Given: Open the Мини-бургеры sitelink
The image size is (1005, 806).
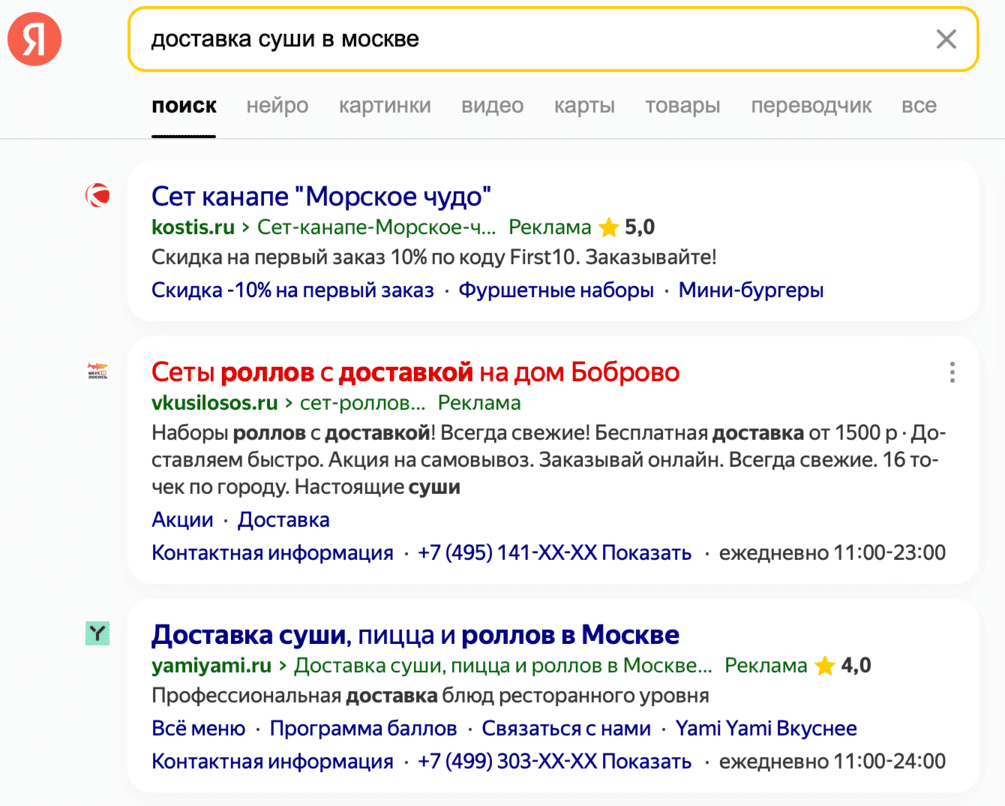Looking at the screenshot, I should 751,290.
